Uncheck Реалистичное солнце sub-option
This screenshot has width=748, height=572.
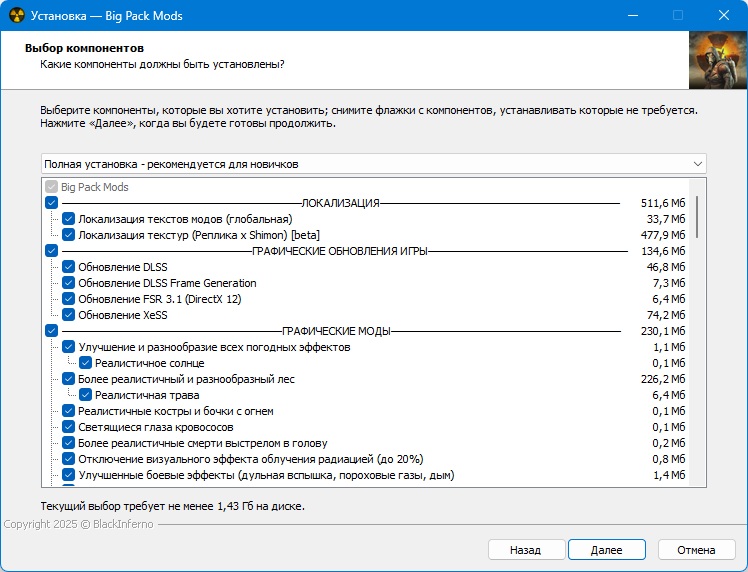[85, 363]
